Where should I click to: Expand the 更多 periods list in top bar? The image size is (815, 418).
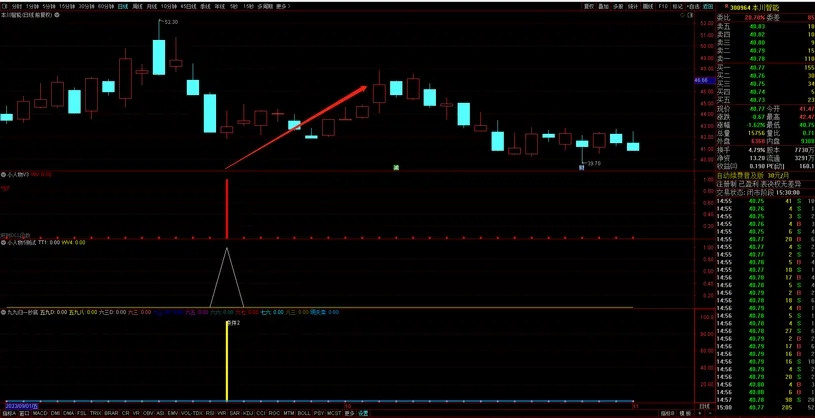tap(282, 6)
